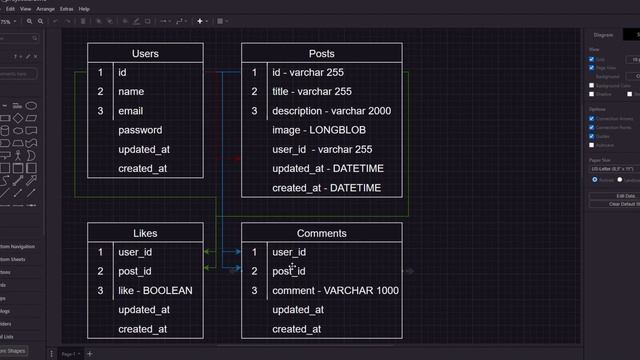Click the More Shapes button

pos(13,351)
